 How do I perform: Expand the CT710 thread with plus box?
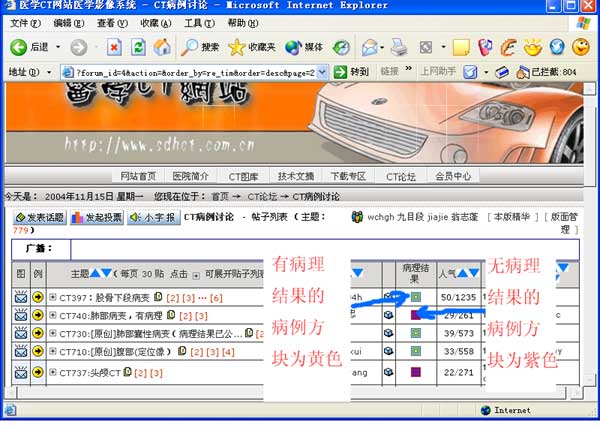click(x=53, y=351)
